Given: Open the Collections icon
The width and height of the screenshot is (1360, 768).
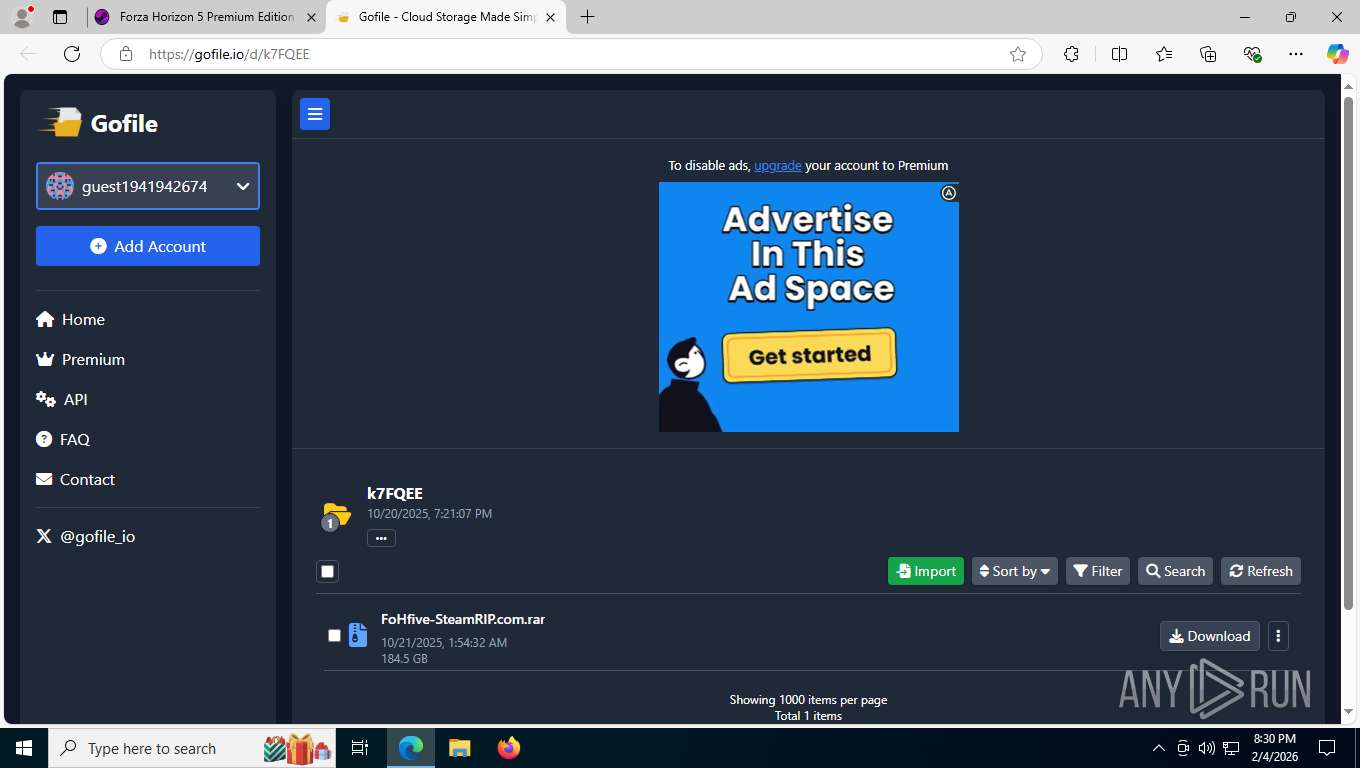Looking at the screenshot, I should click(x=1208, y=54).
